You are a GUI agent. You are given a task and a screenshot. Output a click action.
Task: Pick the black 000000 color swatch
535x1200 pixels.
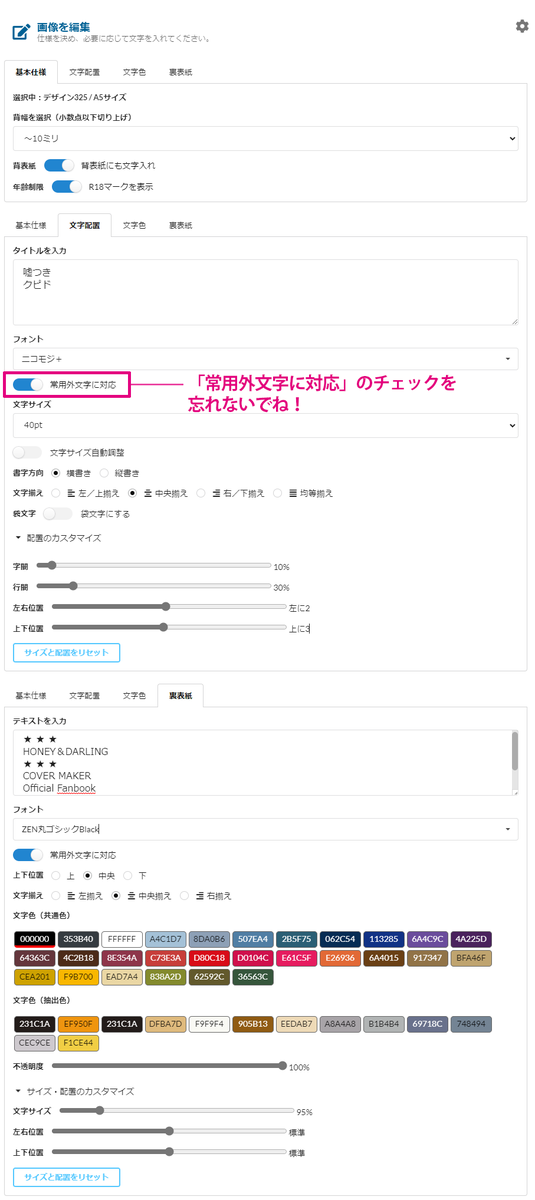[34, 939]
